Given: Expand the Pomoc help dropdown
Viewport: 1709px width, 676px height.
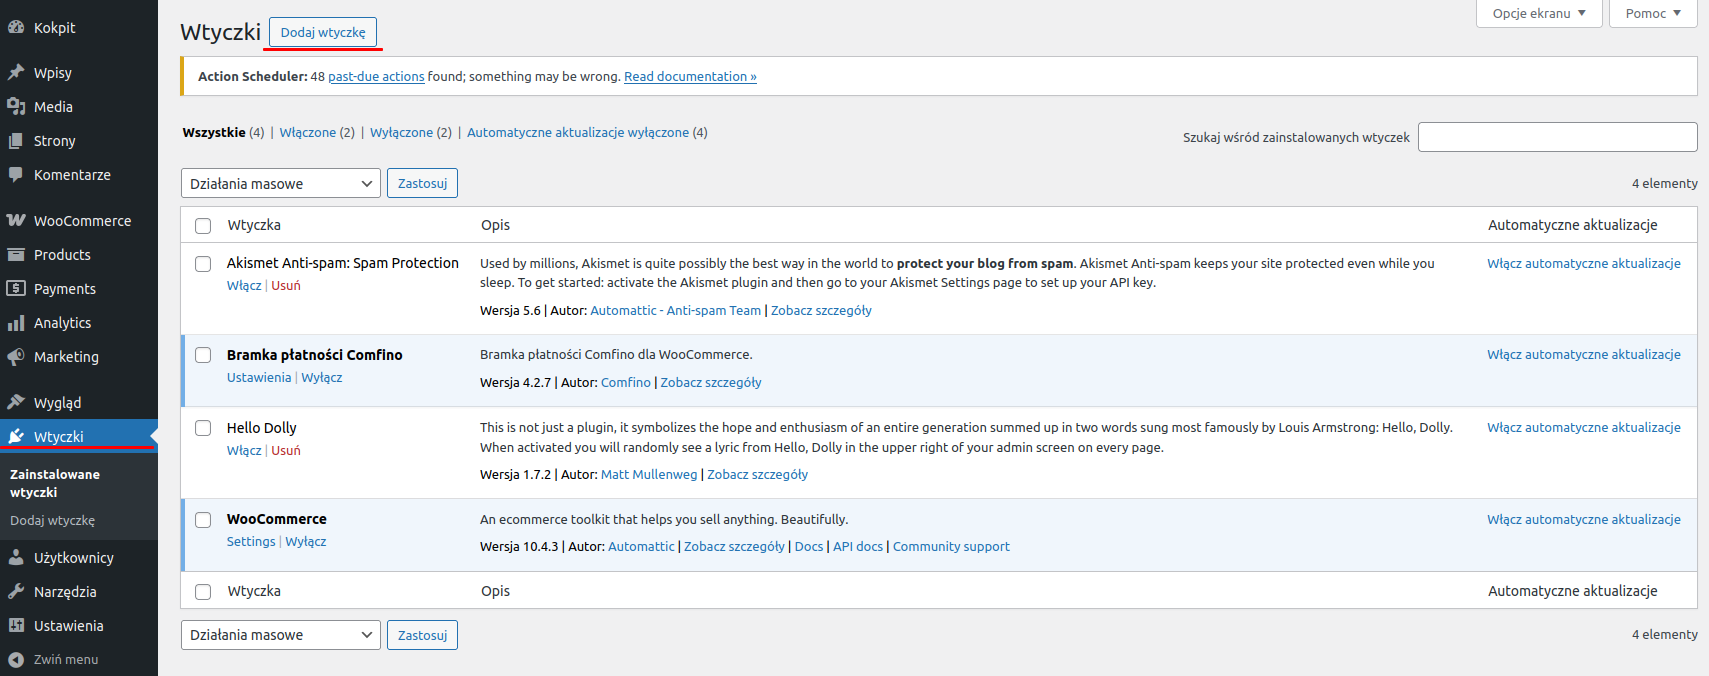Looking at the screenshot, I should 1653,14.
